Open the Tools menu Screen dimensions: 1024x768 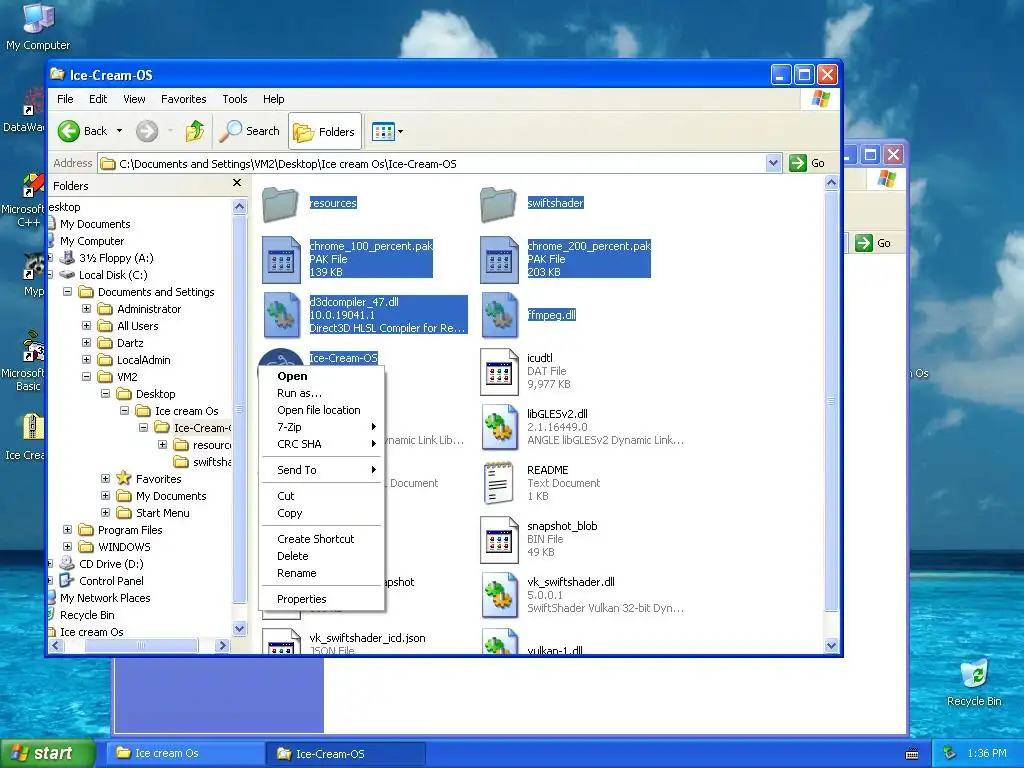tap(234, 99)
